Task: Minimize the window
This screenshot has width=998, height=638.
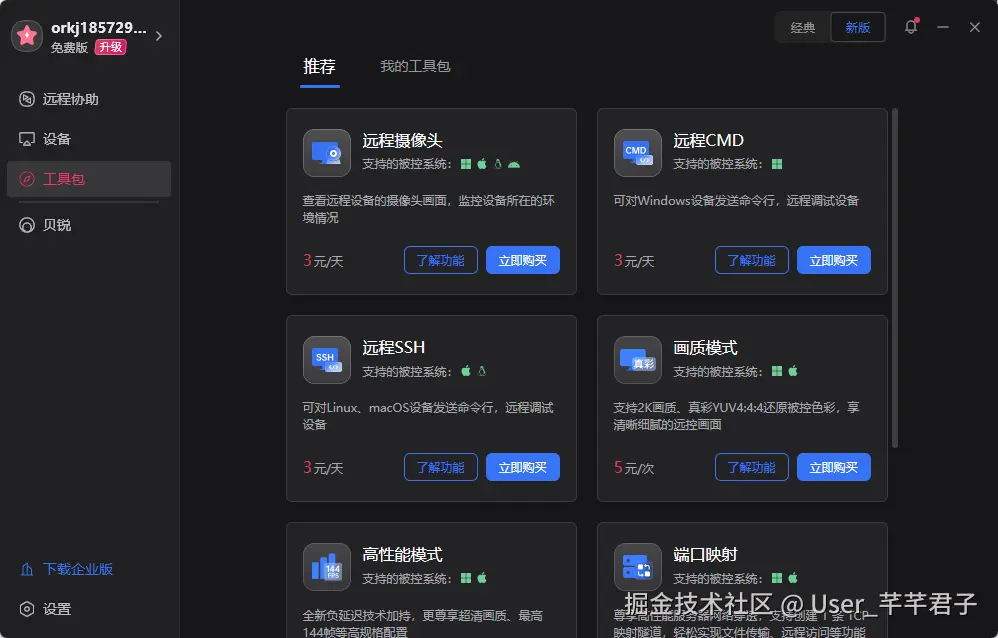Action: (x=943, y=27)
